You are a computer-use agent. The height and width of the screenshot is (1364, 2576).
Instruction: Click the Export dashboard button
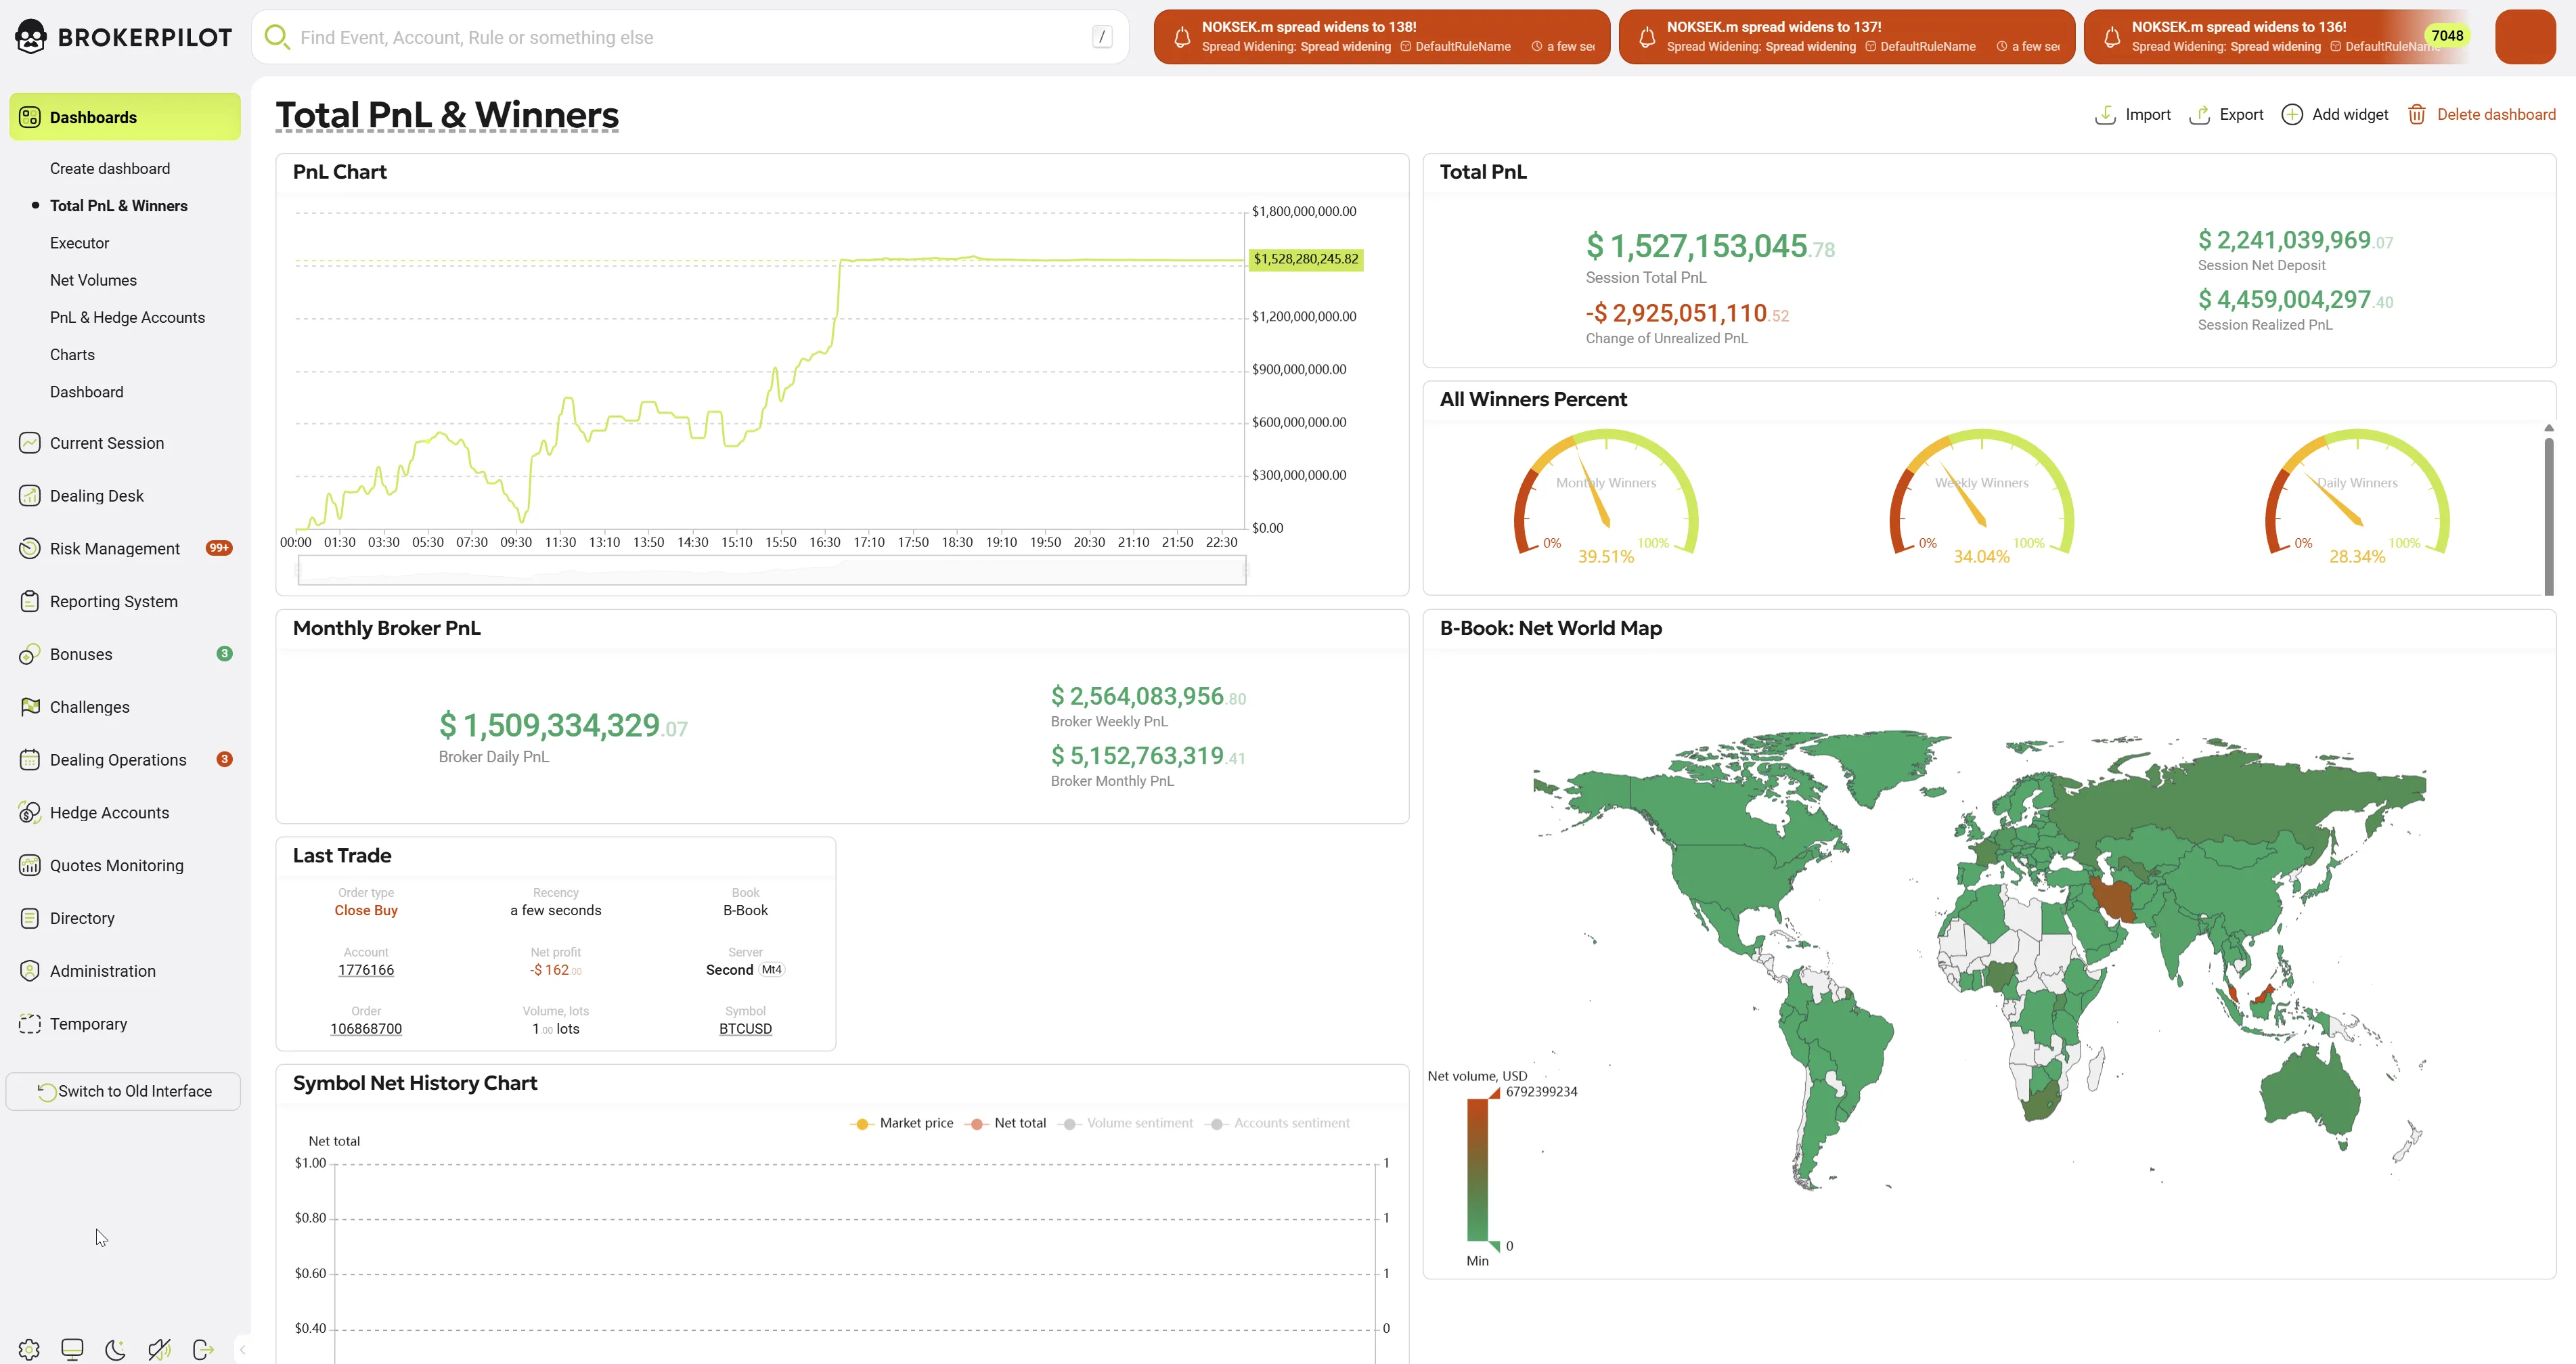click(2226, 115)
